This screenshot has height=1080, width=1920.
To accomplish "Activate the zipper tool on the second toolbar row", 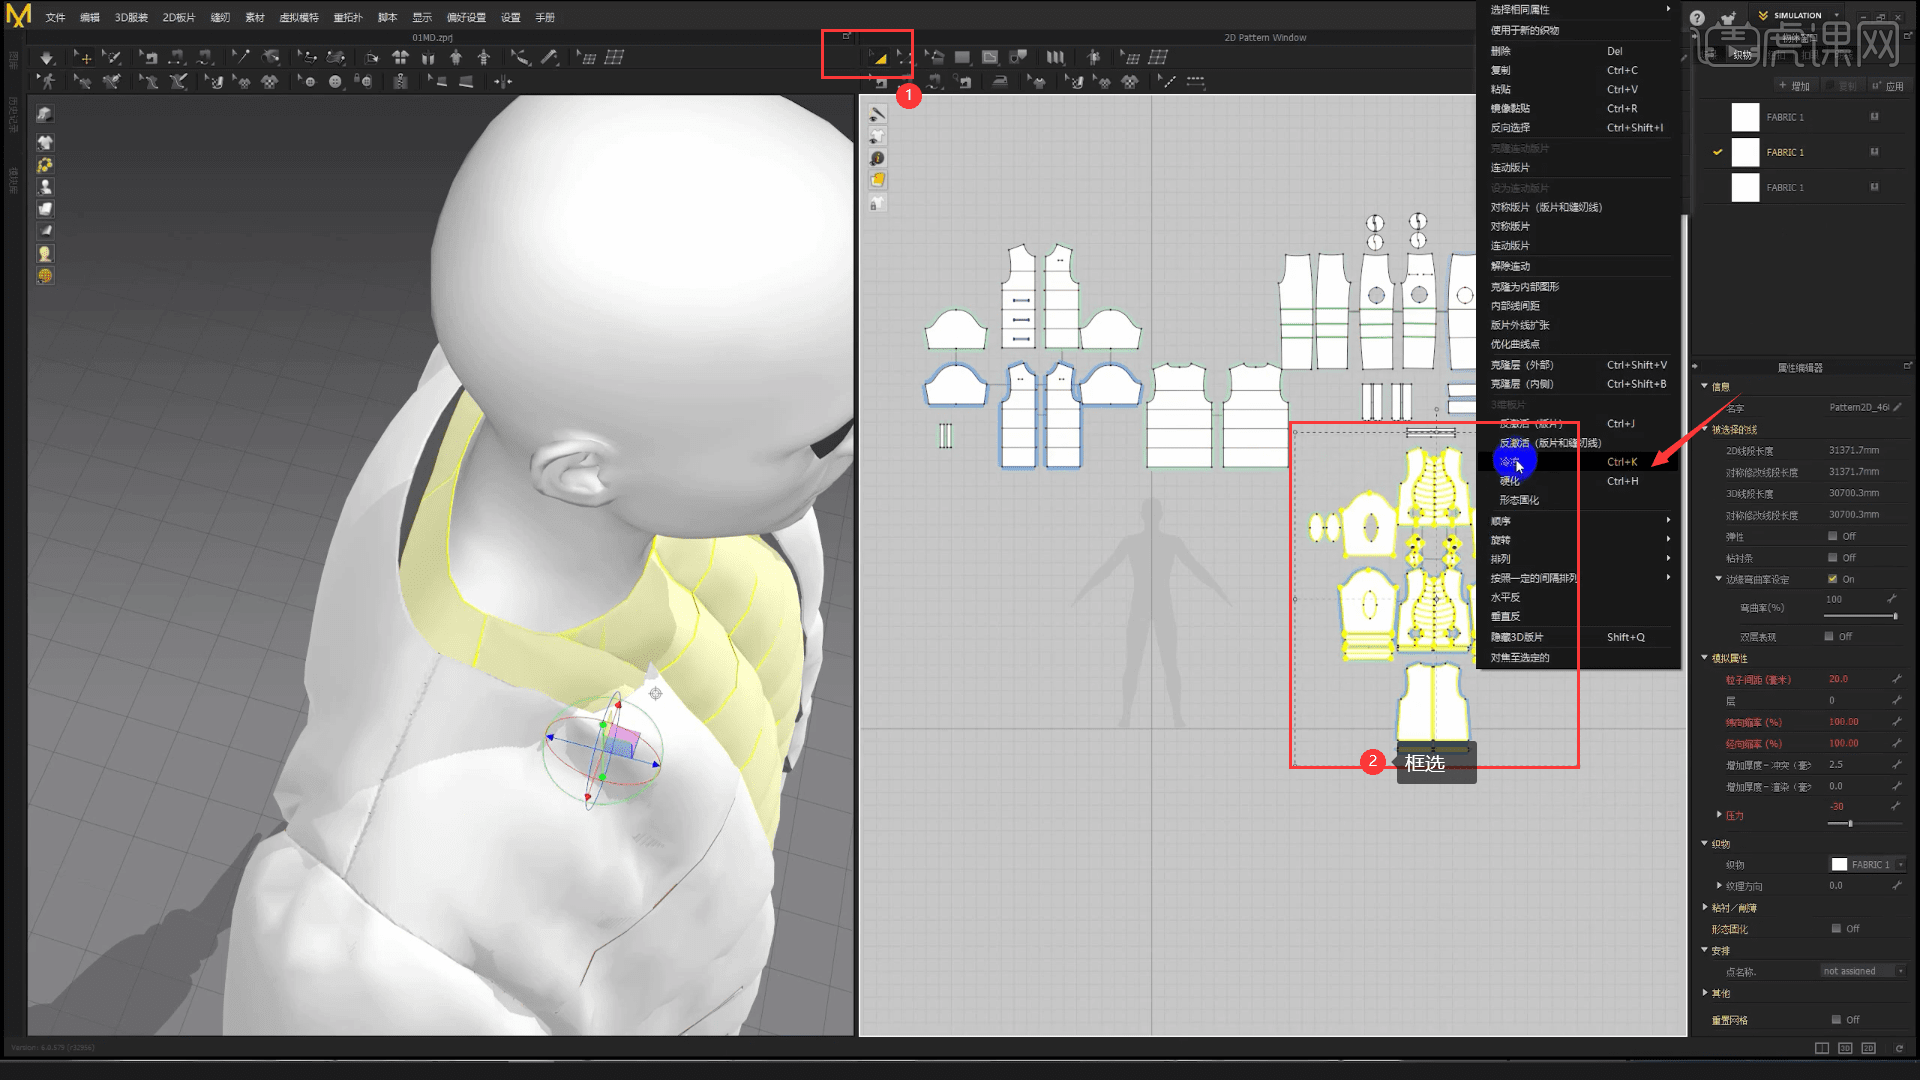I will coord(400,80).
